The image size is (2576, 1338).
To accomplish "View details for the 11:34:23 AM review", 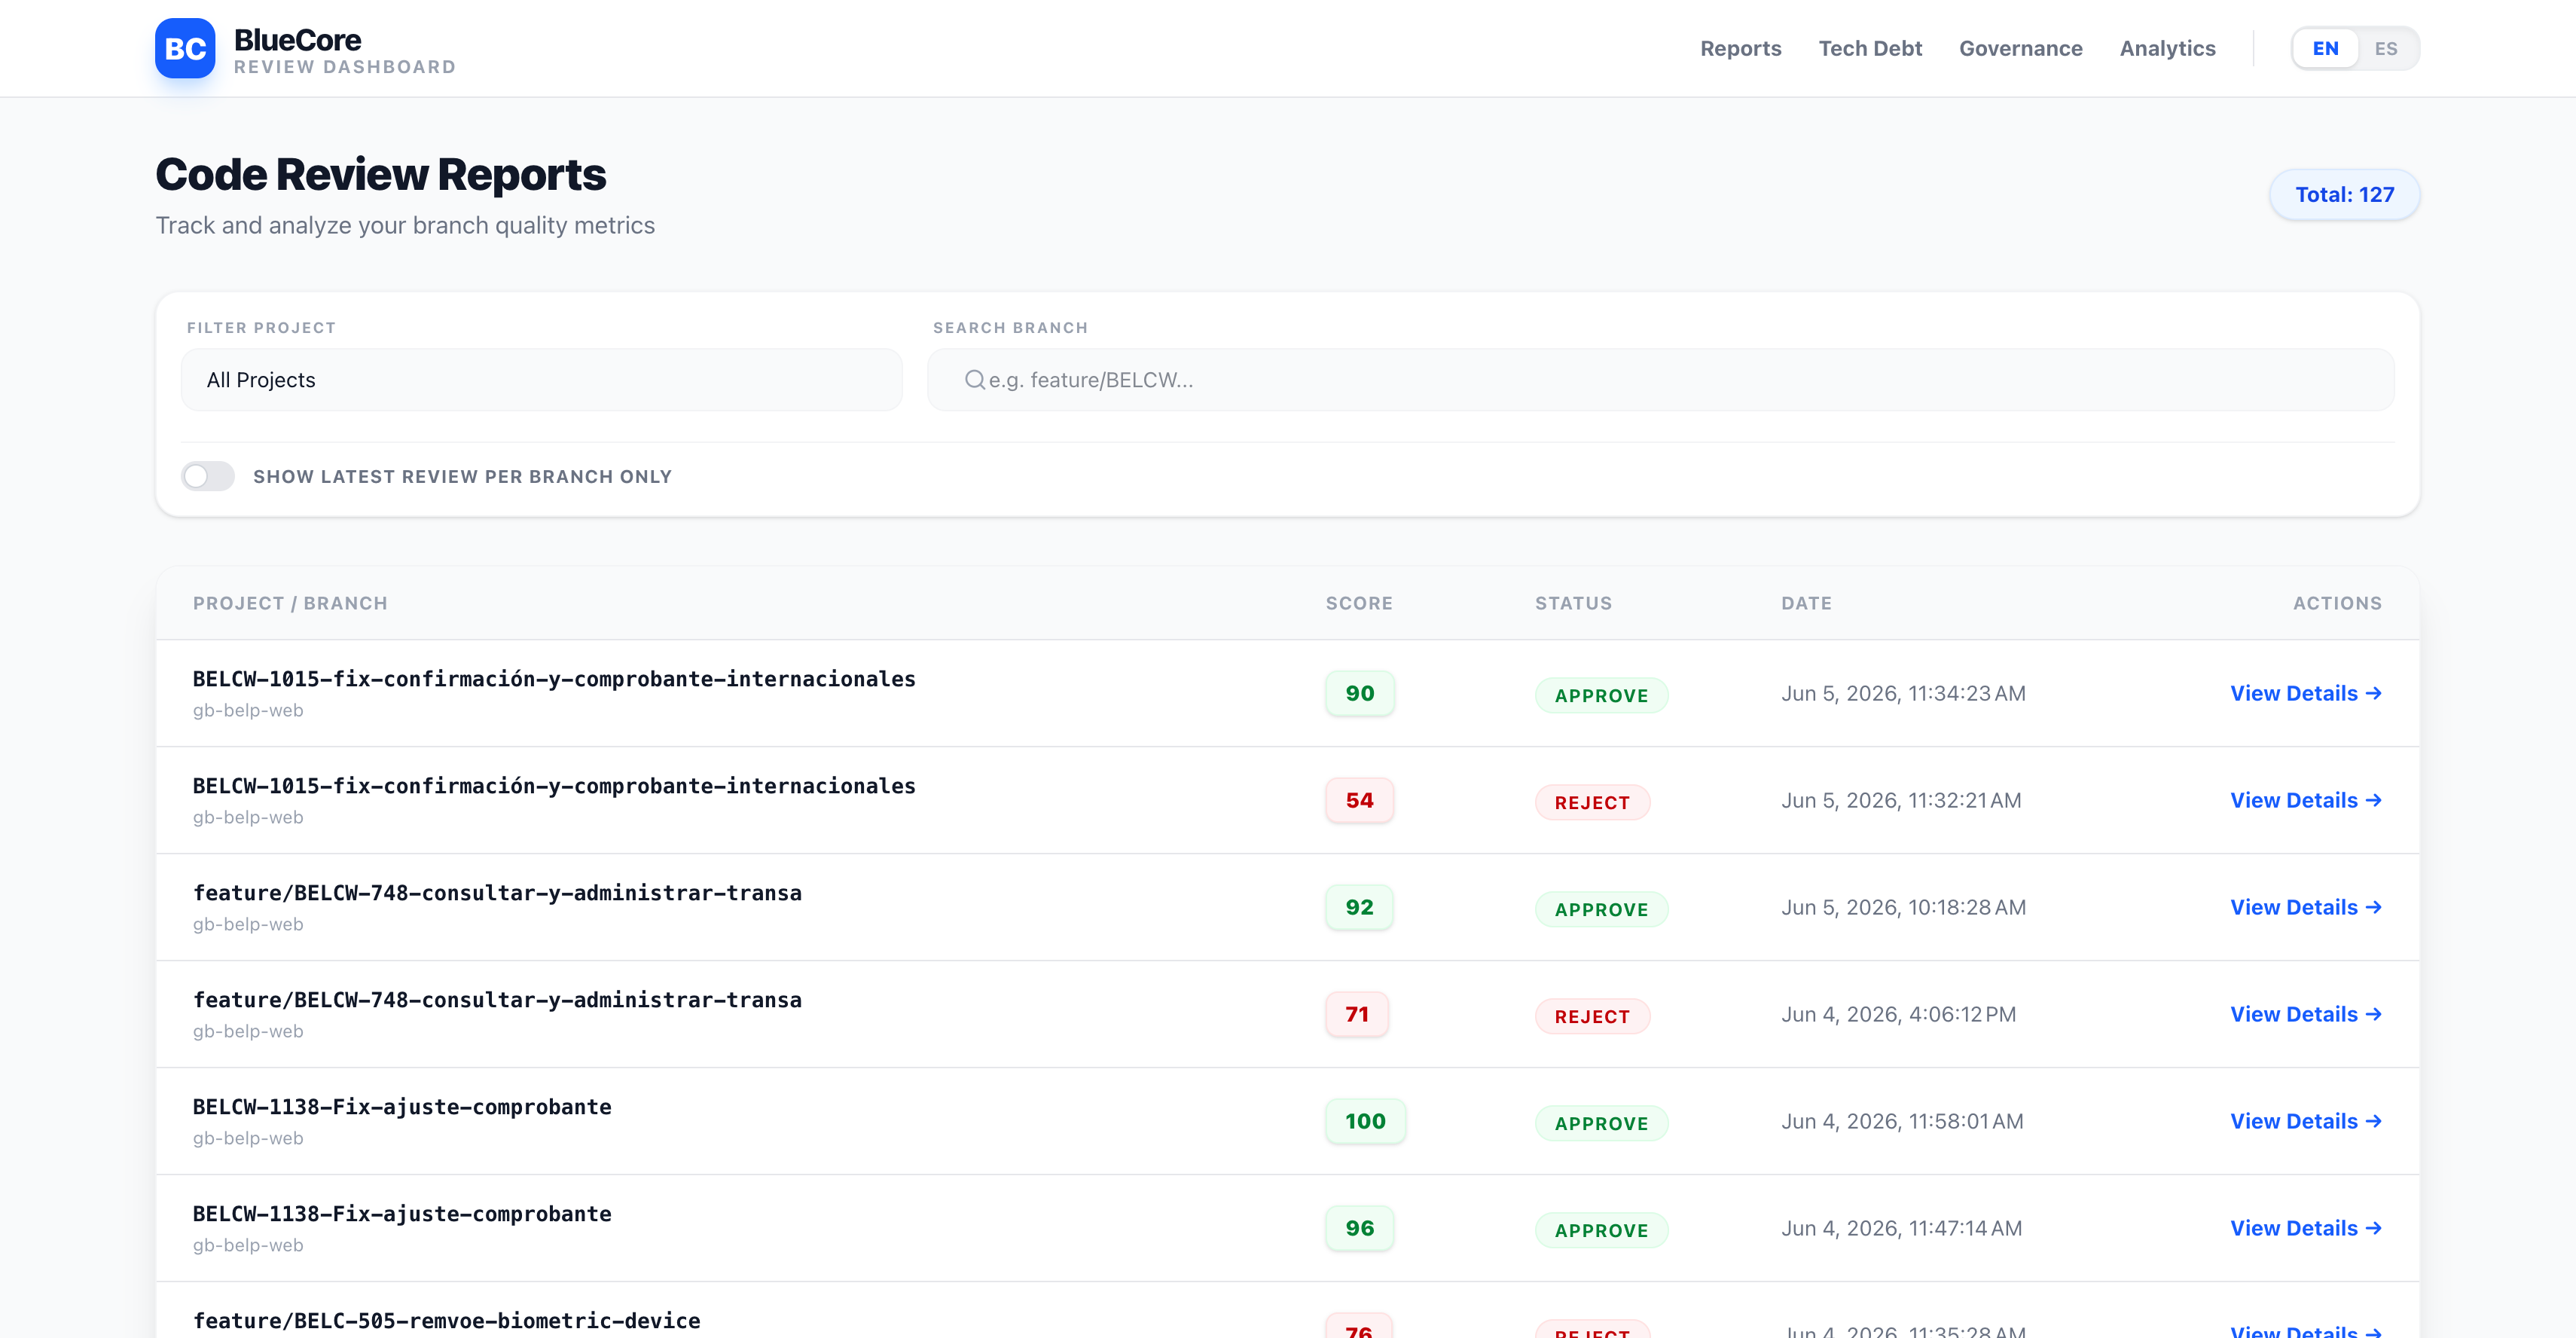I will pos(2305,693).
